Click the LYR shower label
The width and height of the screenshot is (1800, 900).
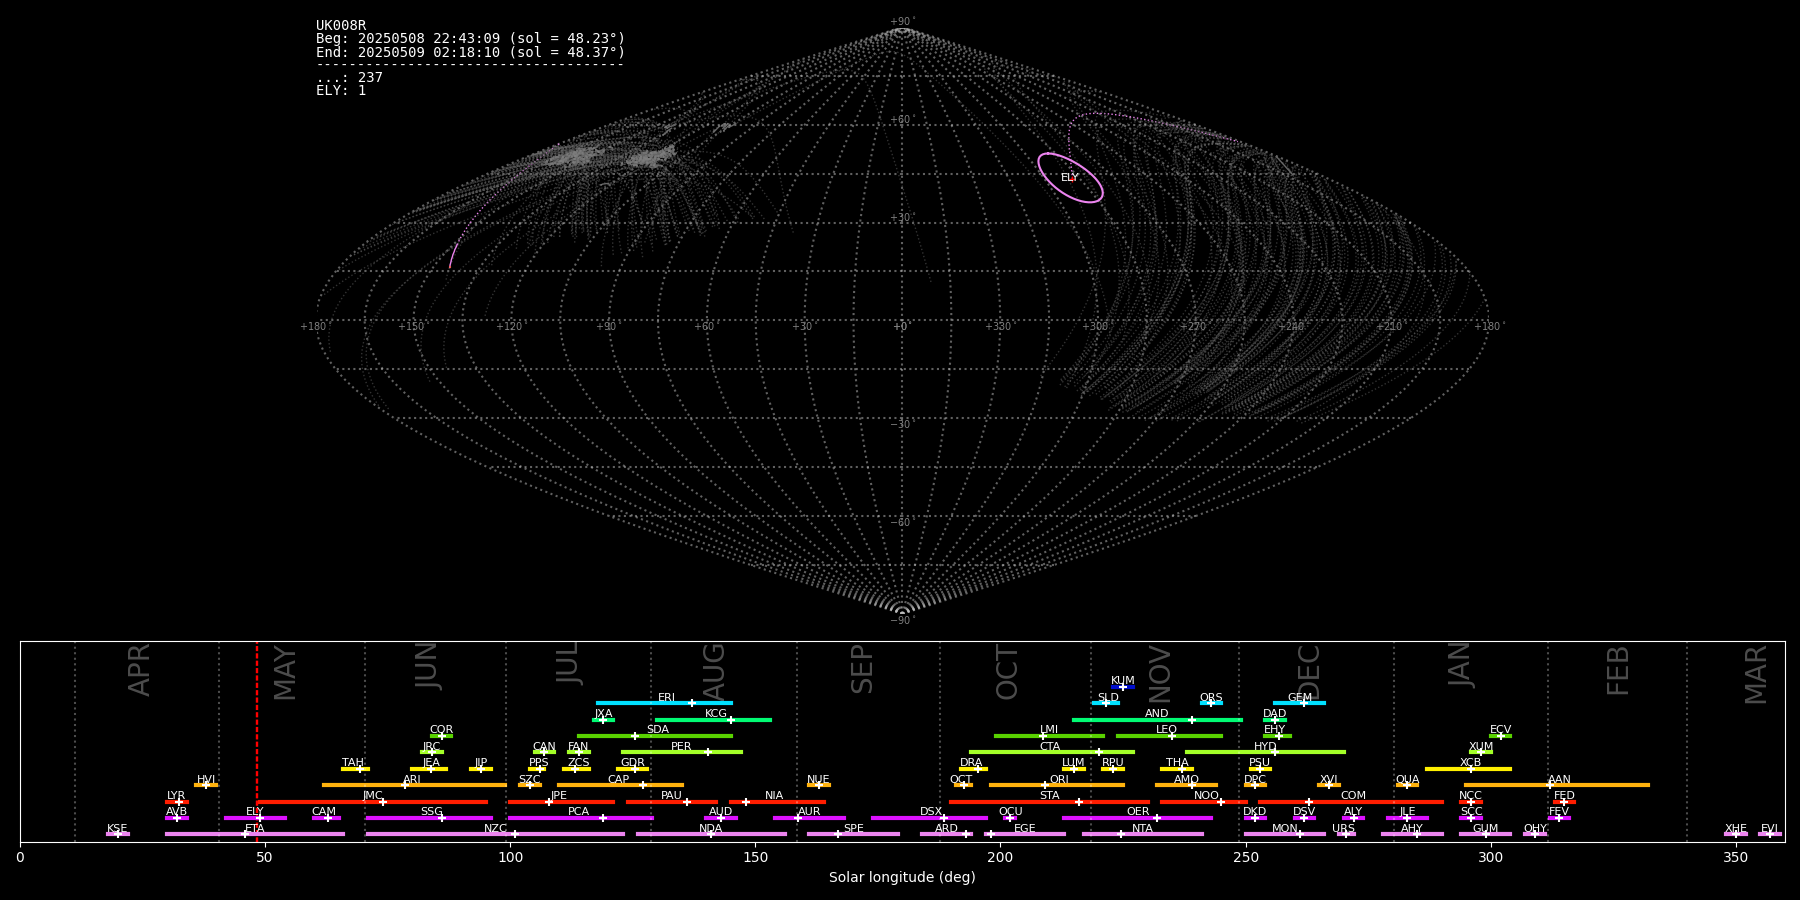tap(176, 796)
